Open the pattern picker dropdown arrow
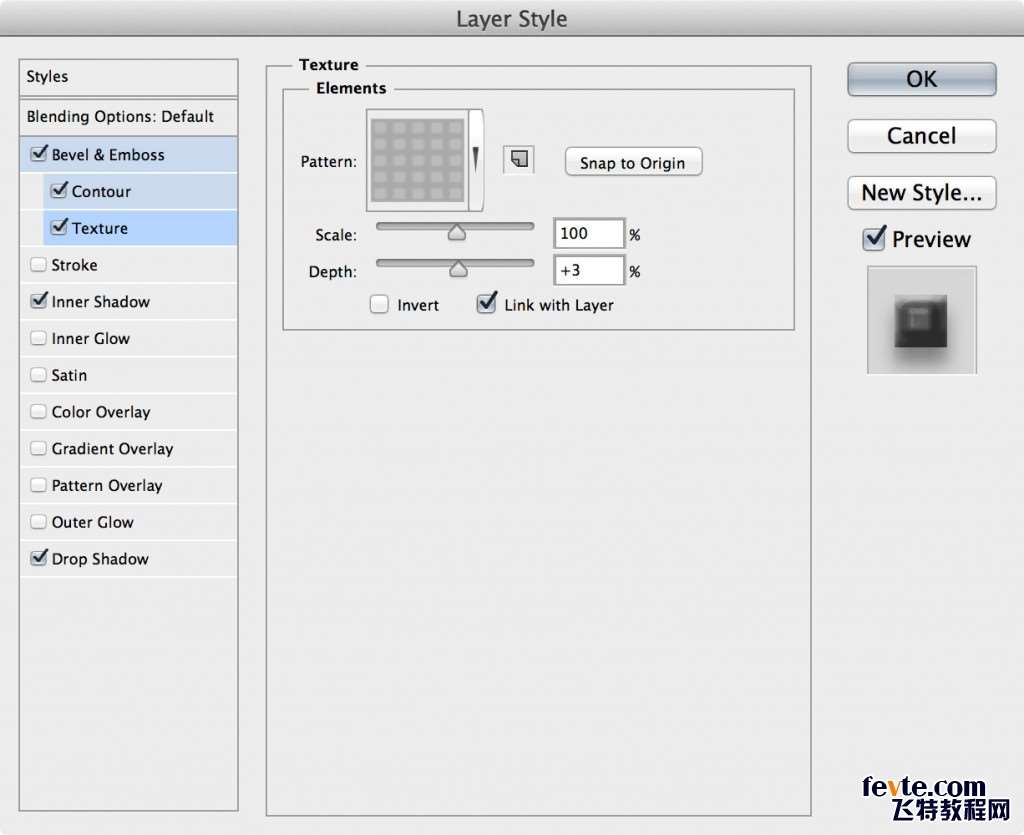The image size is (1024, 835). [x=476, y=159]
